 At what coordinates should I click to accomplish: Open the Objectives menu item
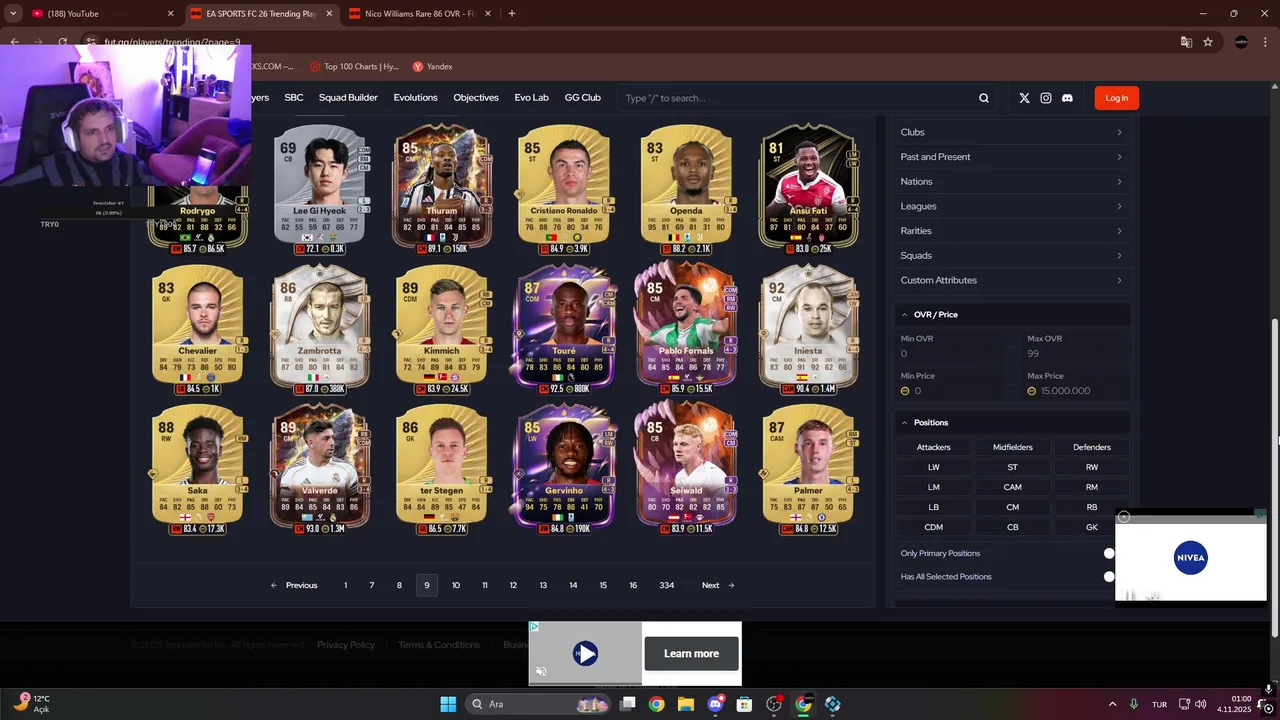point(476,98)
